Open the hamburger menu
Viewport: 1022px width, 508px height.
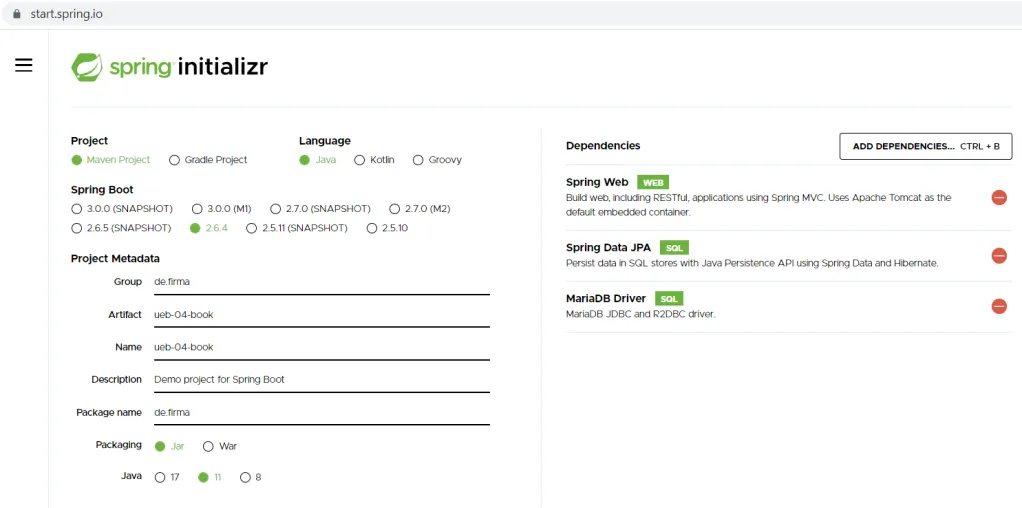pos(23,65)
